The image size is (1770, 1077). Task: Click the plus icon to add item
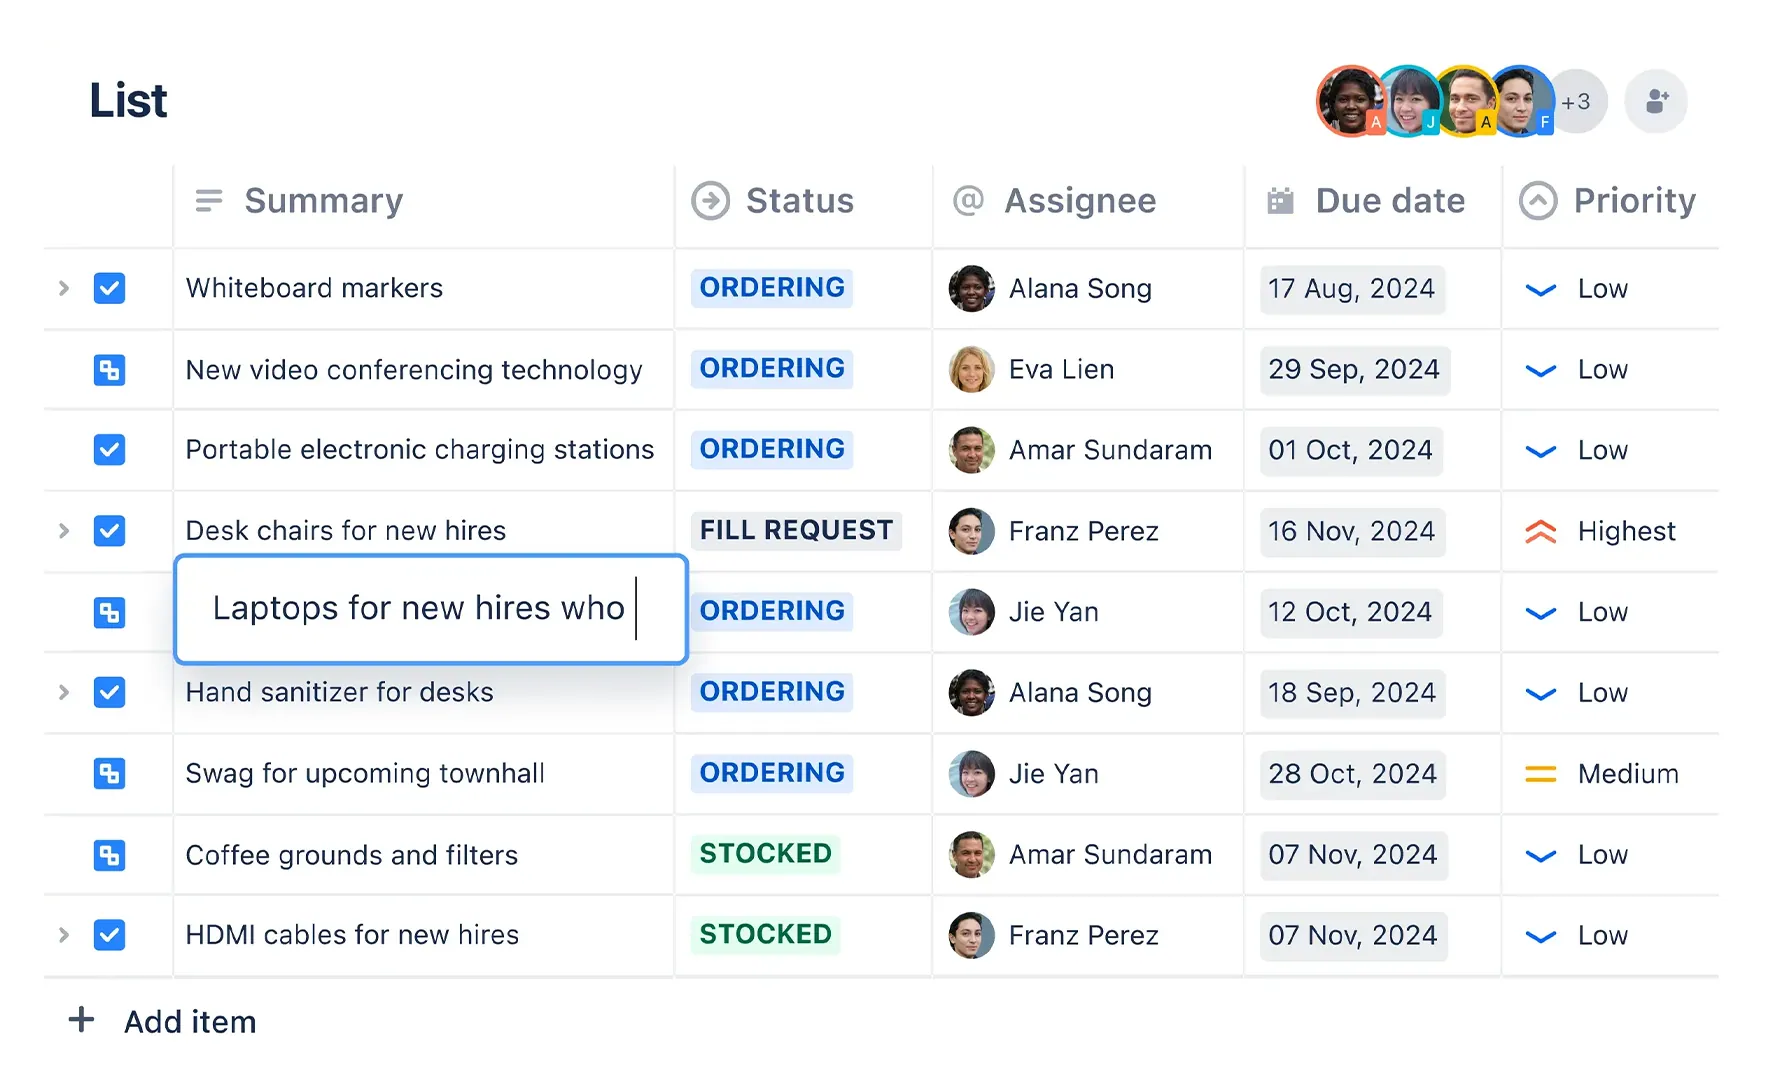point(81,1020)
